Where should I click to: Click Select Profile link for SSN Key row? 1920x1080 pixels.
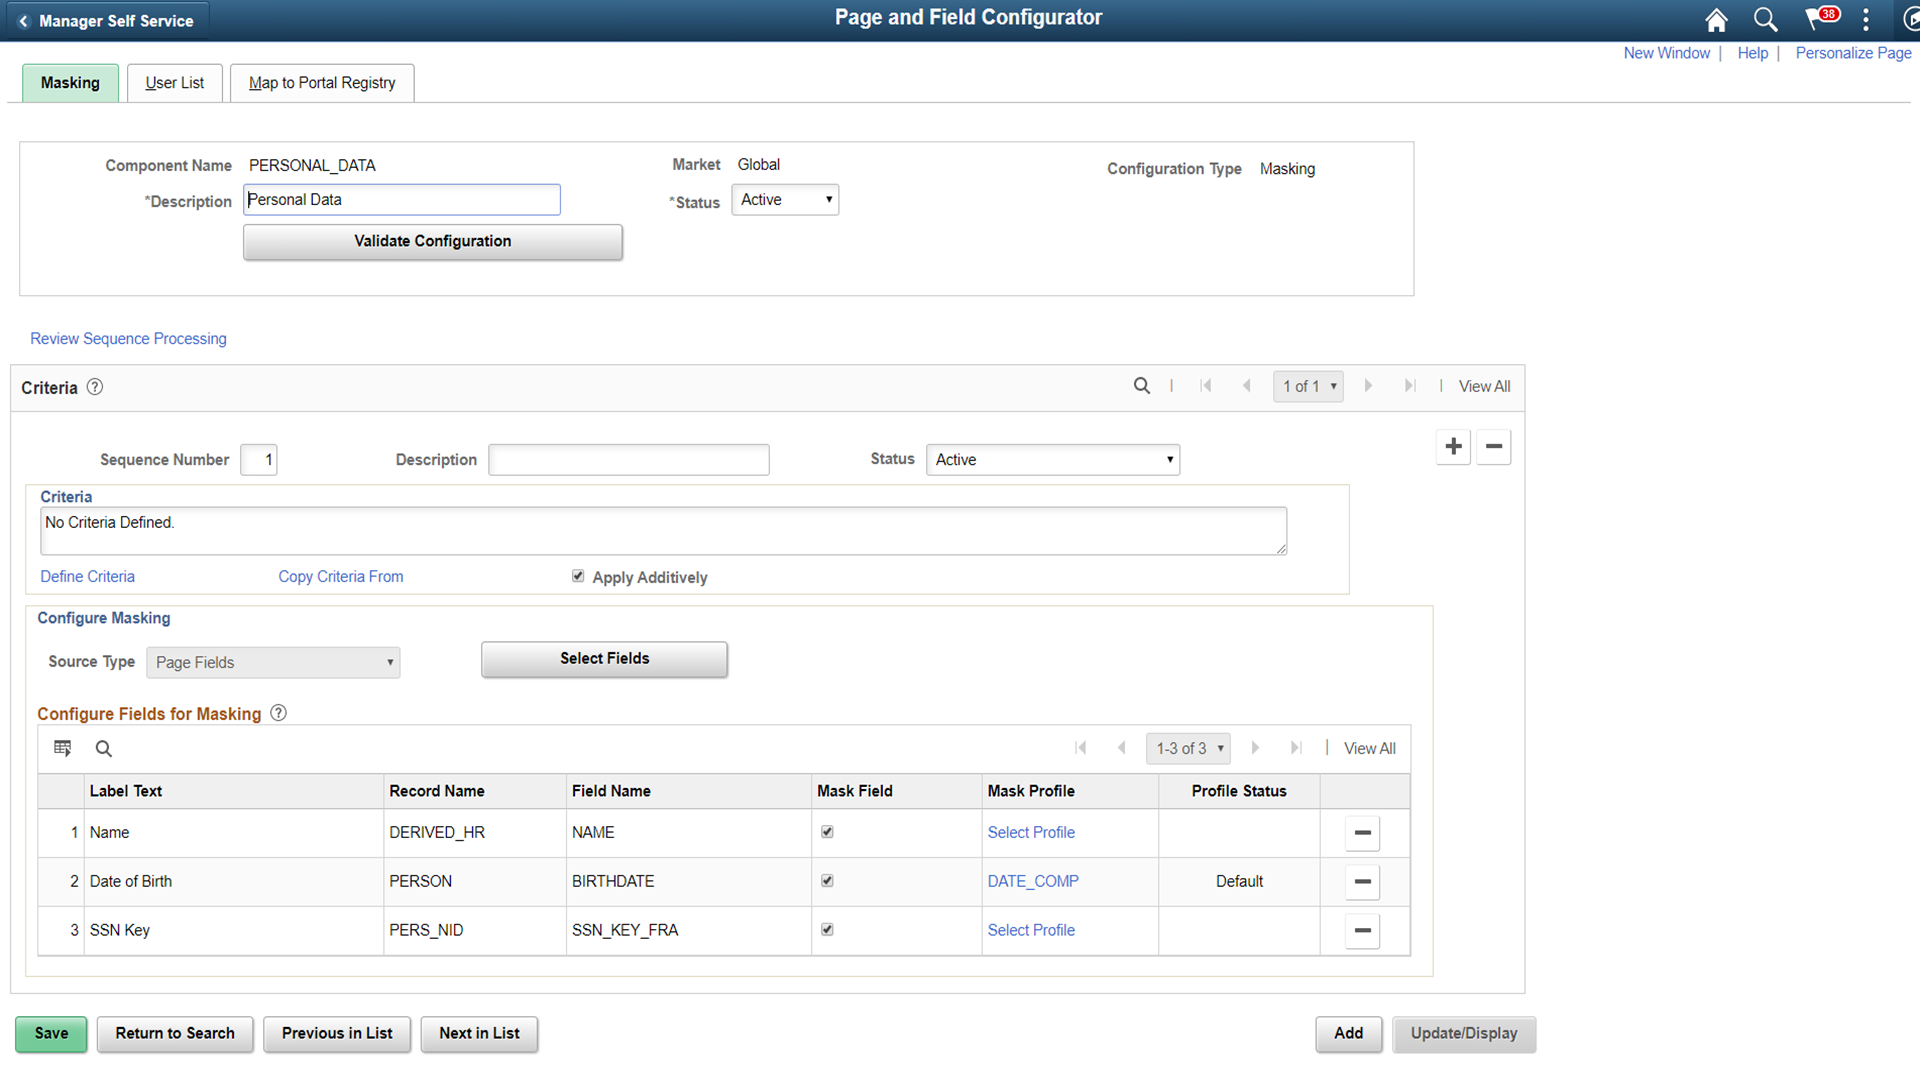(1031, 931)
